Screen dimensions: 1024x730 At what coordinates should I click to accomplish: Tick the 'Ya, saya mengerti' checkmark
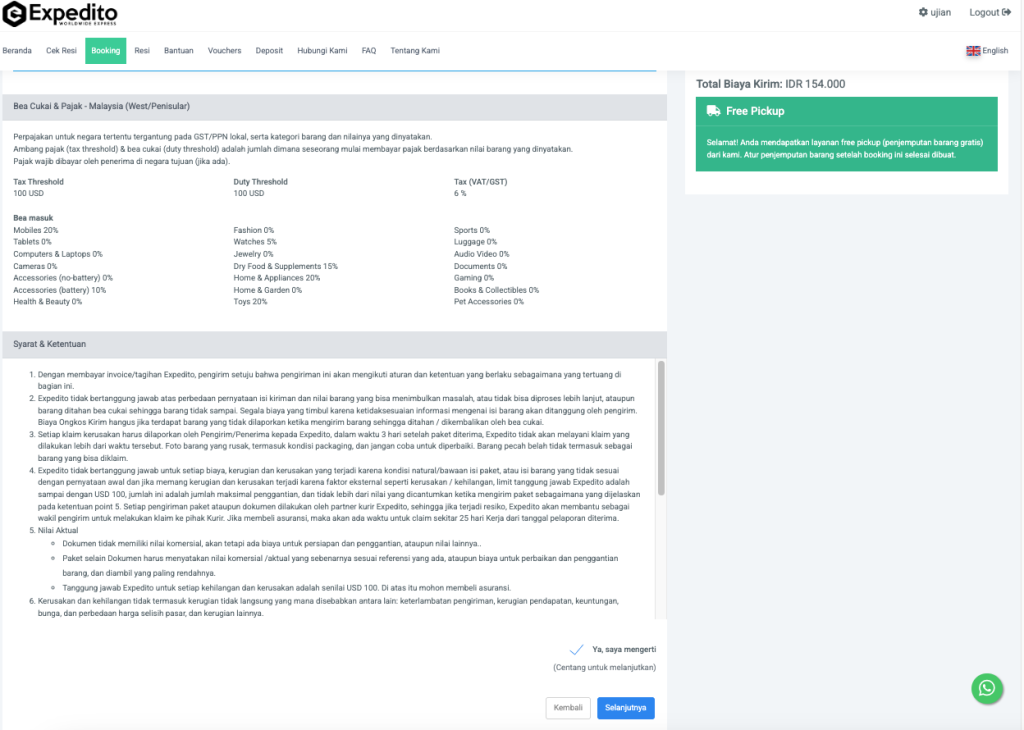pyautogui.click(x=576, y=649)
